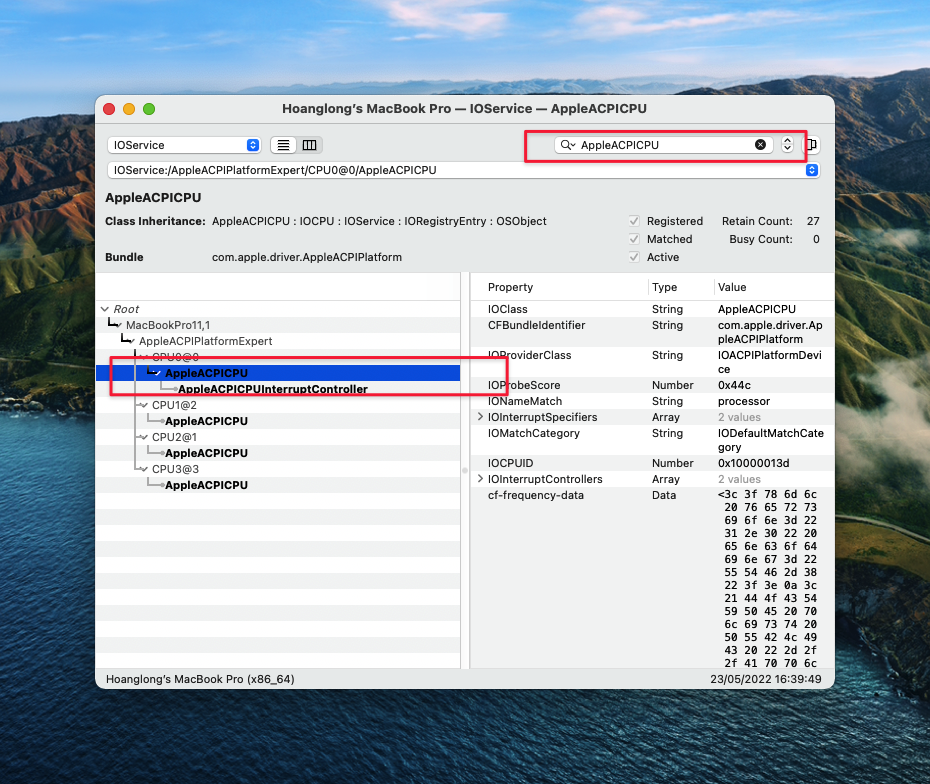Click the search magnifier options icon
Viewport: 930px width, 784px height.
[568, 145]
